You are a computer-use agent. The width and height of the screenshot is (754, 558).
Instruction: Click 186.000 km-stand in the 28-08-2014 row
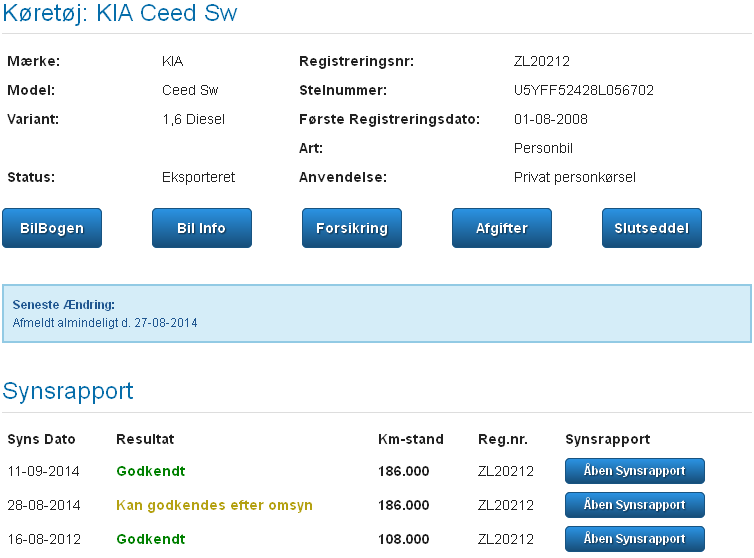[403, 506]
